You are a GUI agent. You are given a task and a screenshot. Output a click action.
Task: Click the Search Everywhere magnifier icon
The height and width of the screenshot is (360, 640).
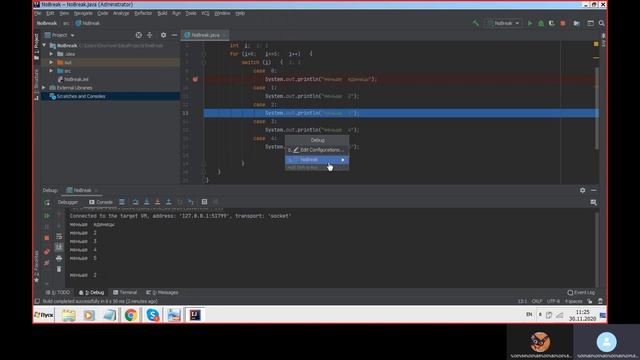click(601, 23)
